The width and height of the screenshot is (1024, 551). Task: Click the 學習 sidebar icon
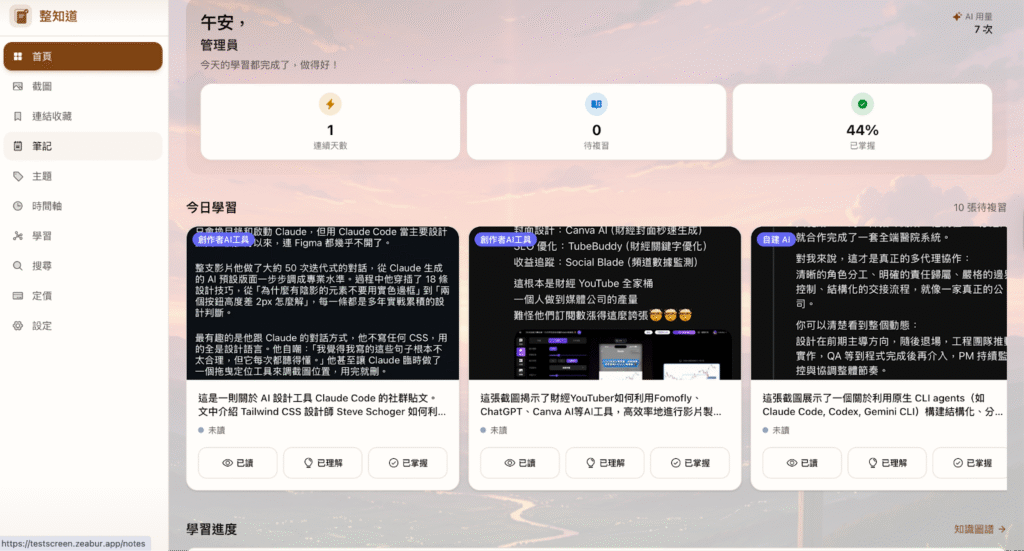[x=18, y=236]
